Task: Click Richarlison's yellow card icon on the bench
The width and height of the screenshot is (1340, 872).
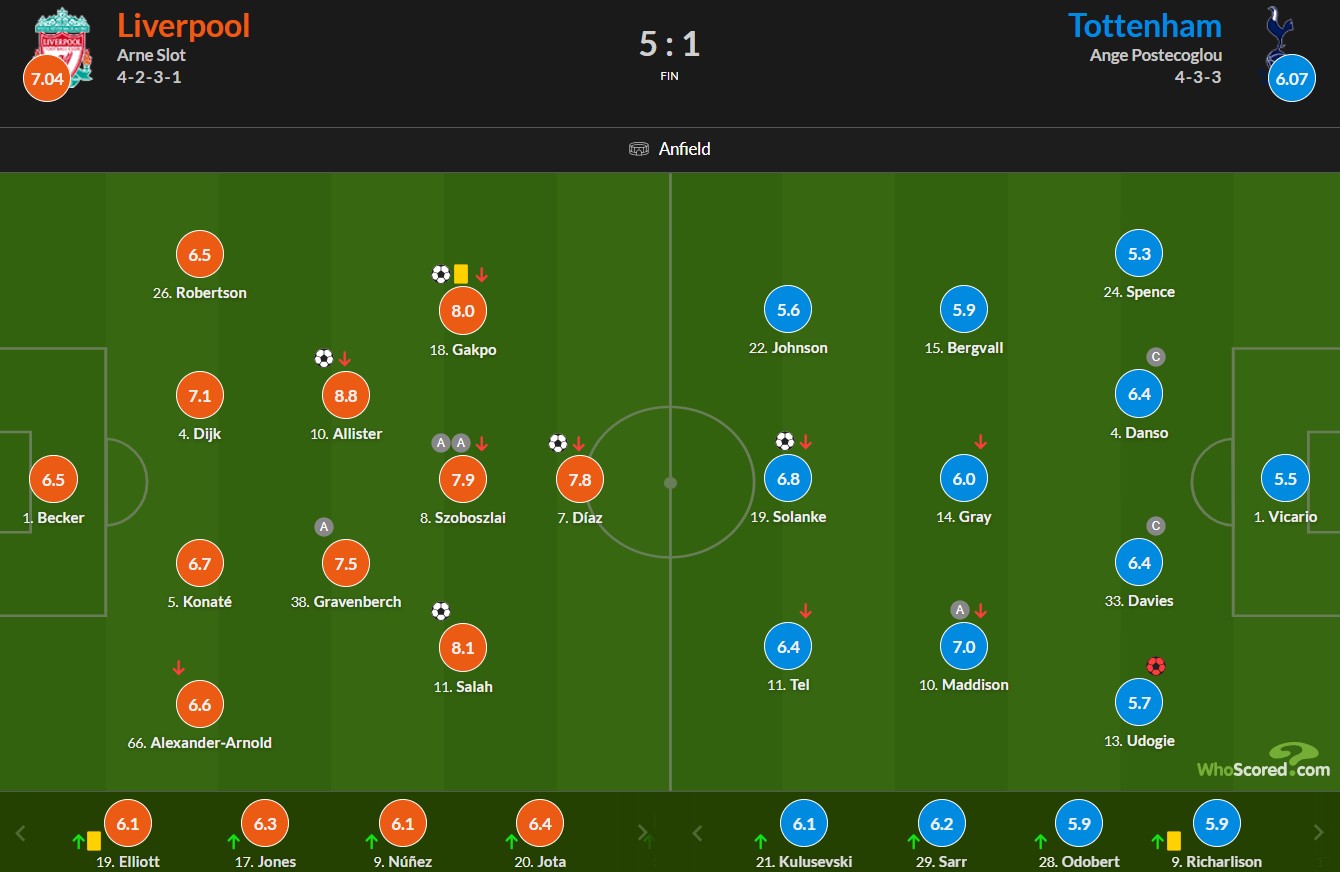Action: 1174,841
